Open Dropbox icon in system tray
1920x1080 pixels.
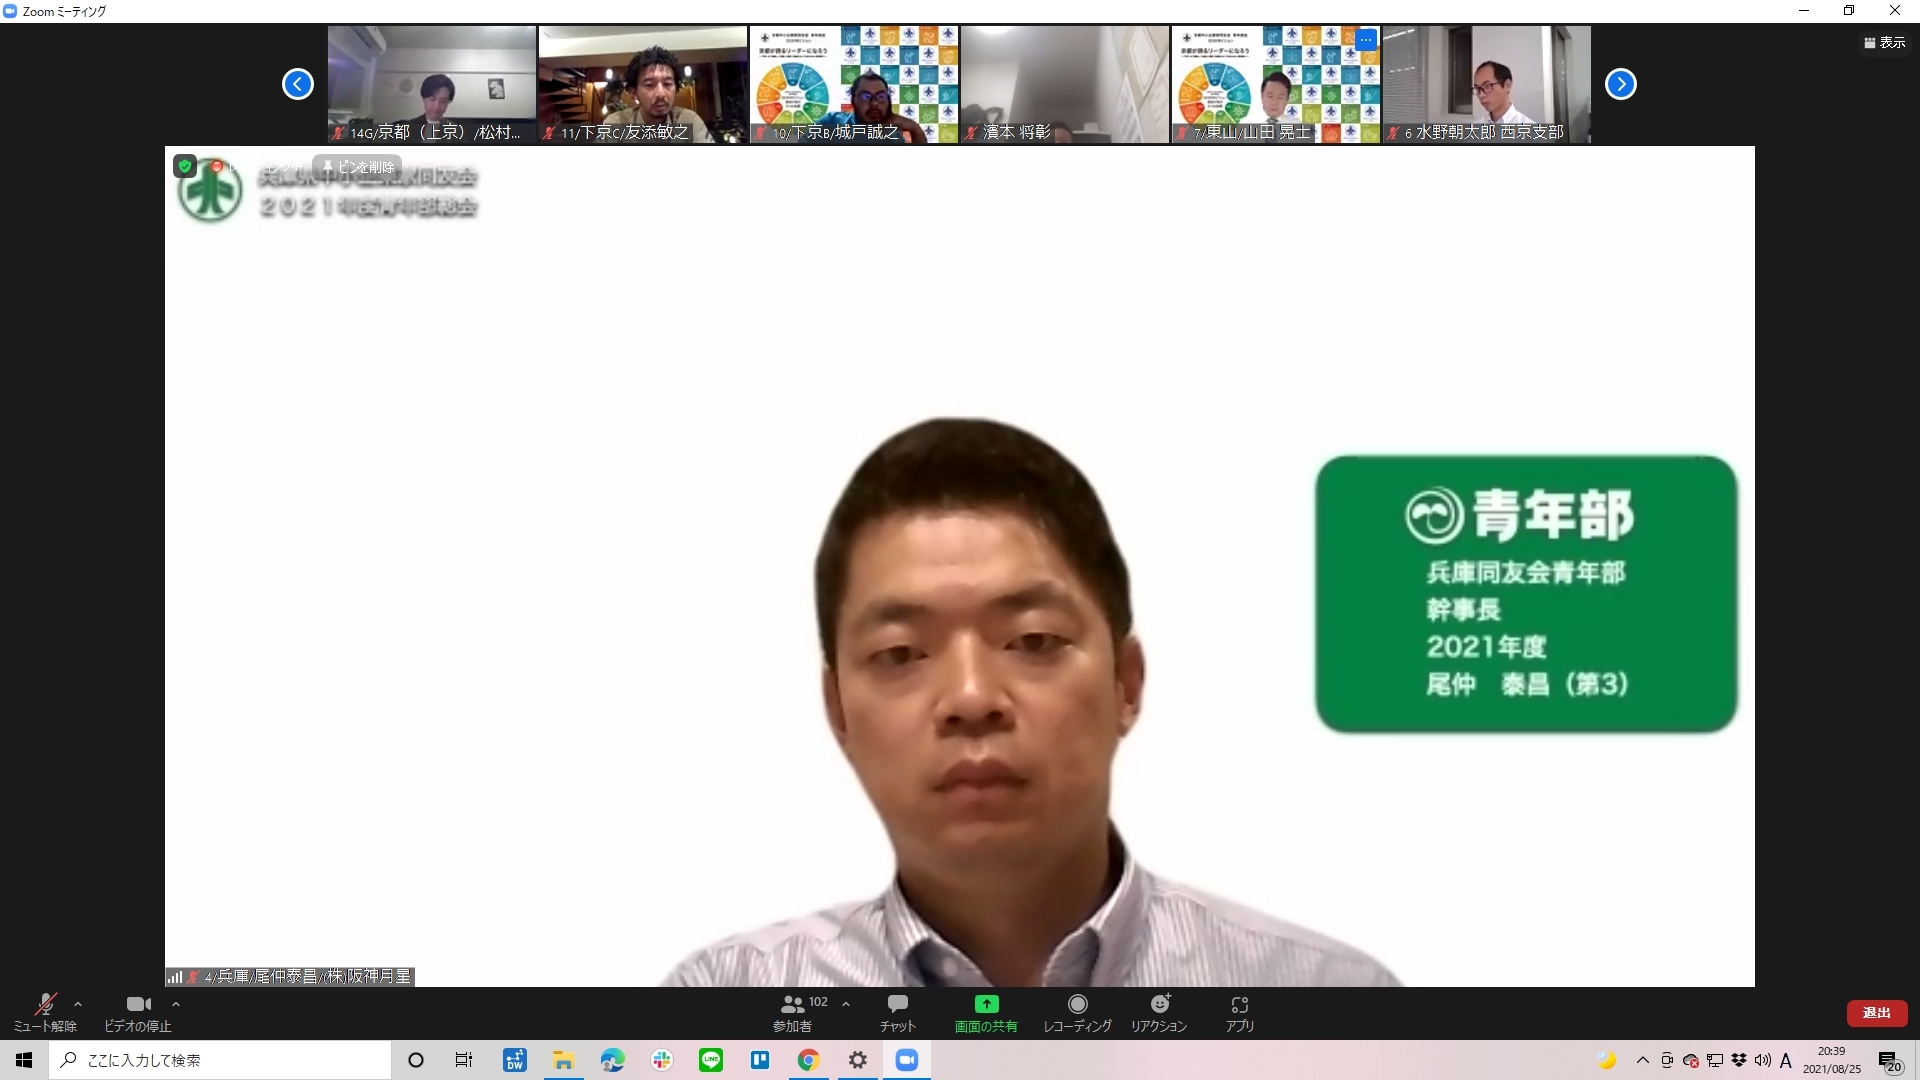coord(1739,1060)
